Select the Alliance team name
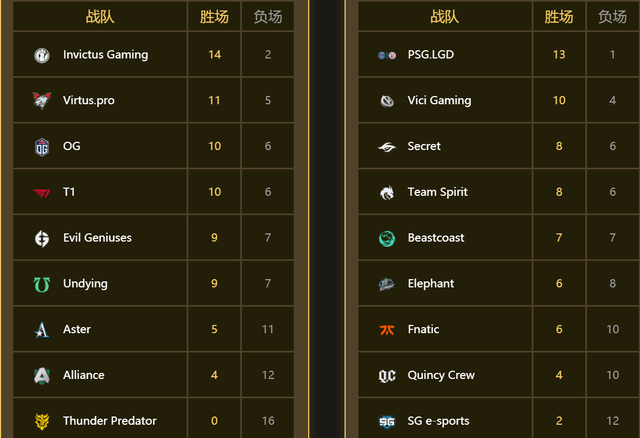This screenshot has width=640, height=438. [x=84, y=375]
